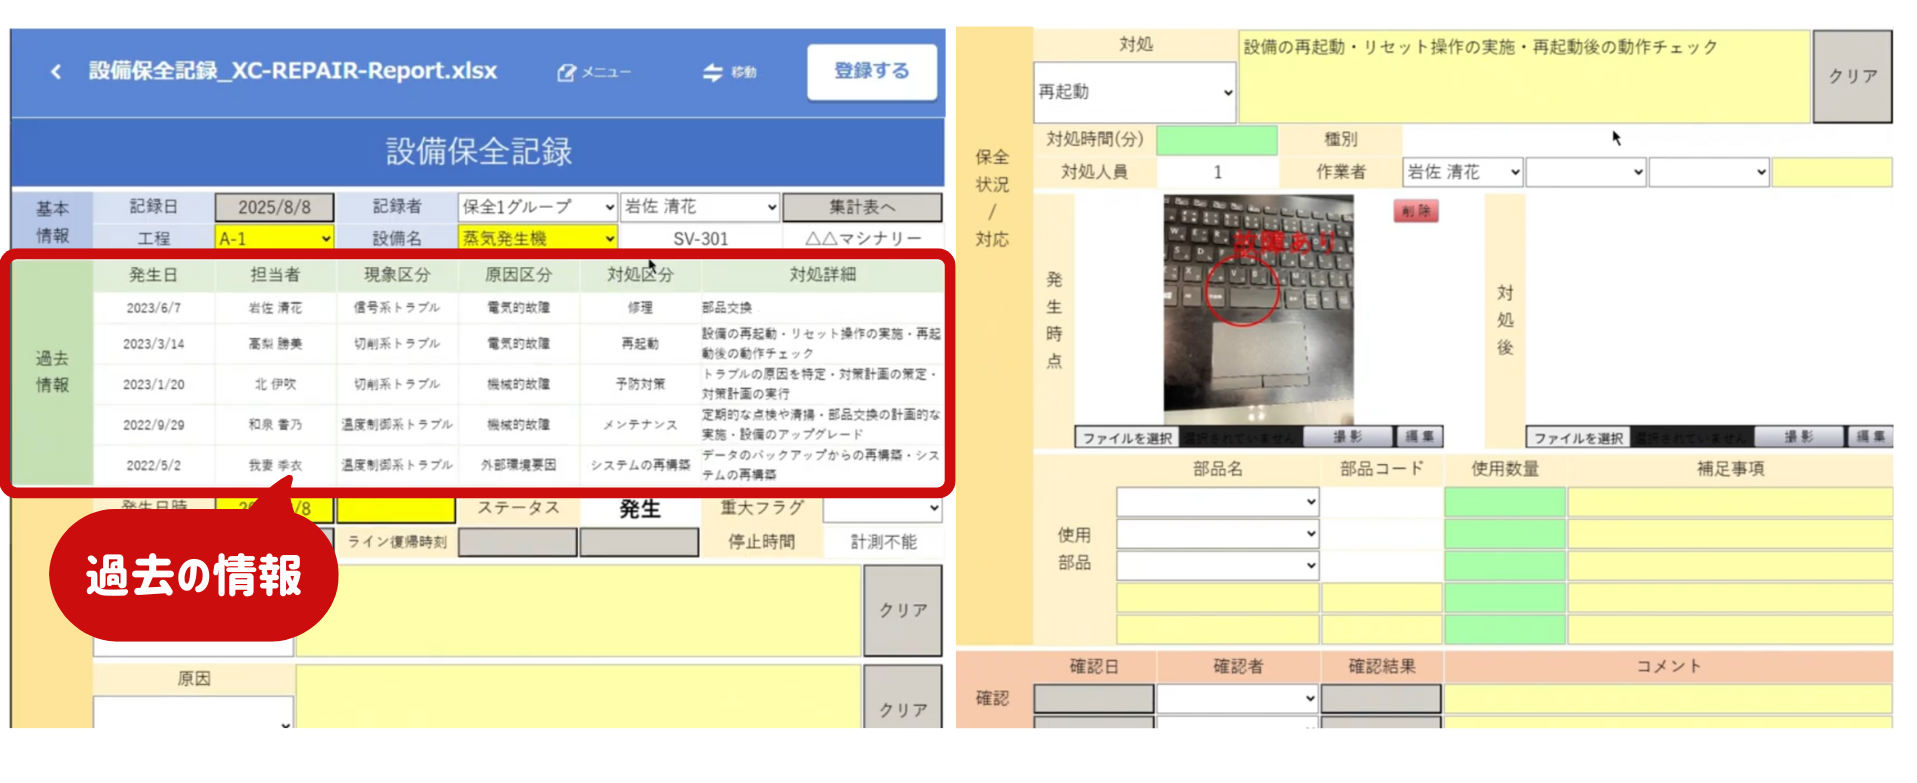Viewport: 1917px width, 783px height.
Task: Clear the 対処 description with クリア
Action: [x=1852, y=76]
